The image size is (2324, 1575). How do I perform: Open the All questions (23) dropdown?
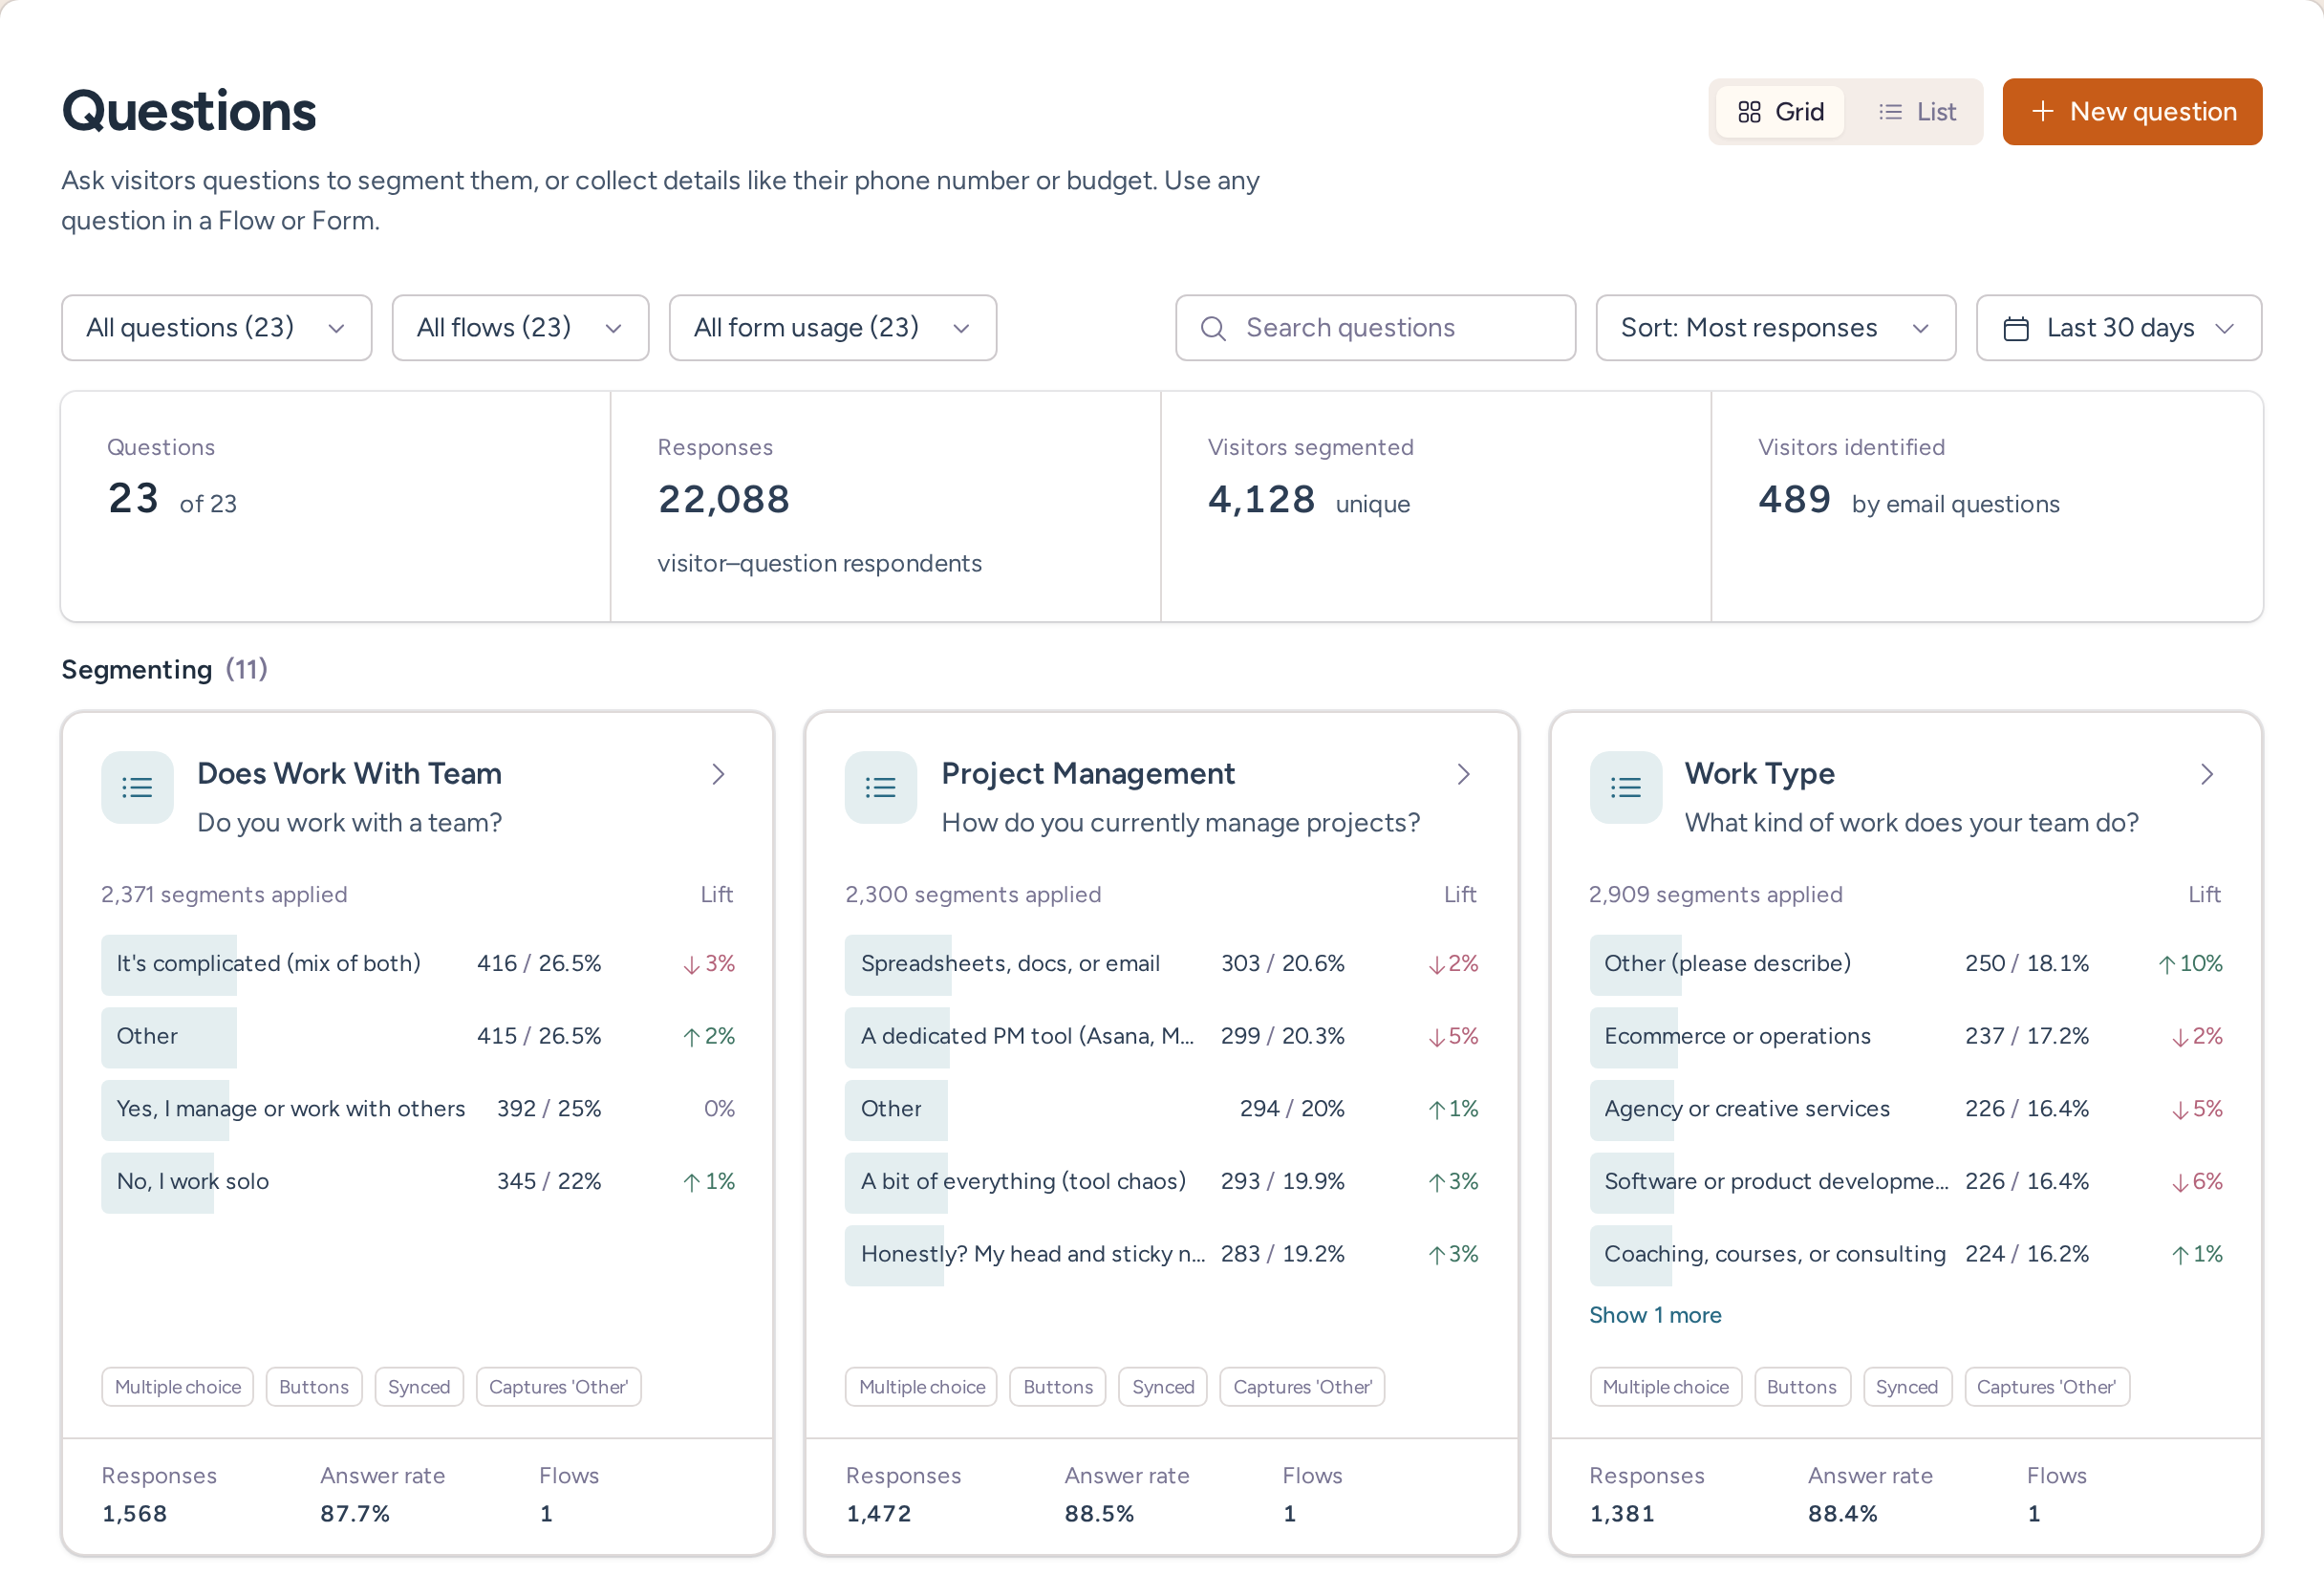216,328
